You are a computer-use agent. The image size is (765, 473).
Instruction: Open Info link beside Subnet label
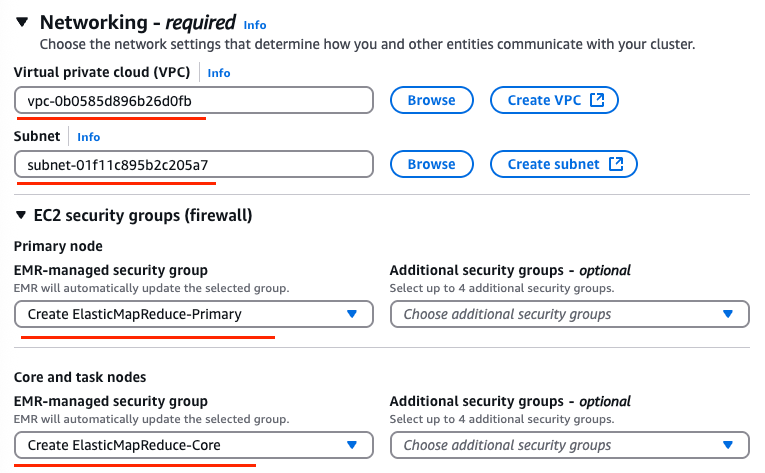tap(88, 137)
